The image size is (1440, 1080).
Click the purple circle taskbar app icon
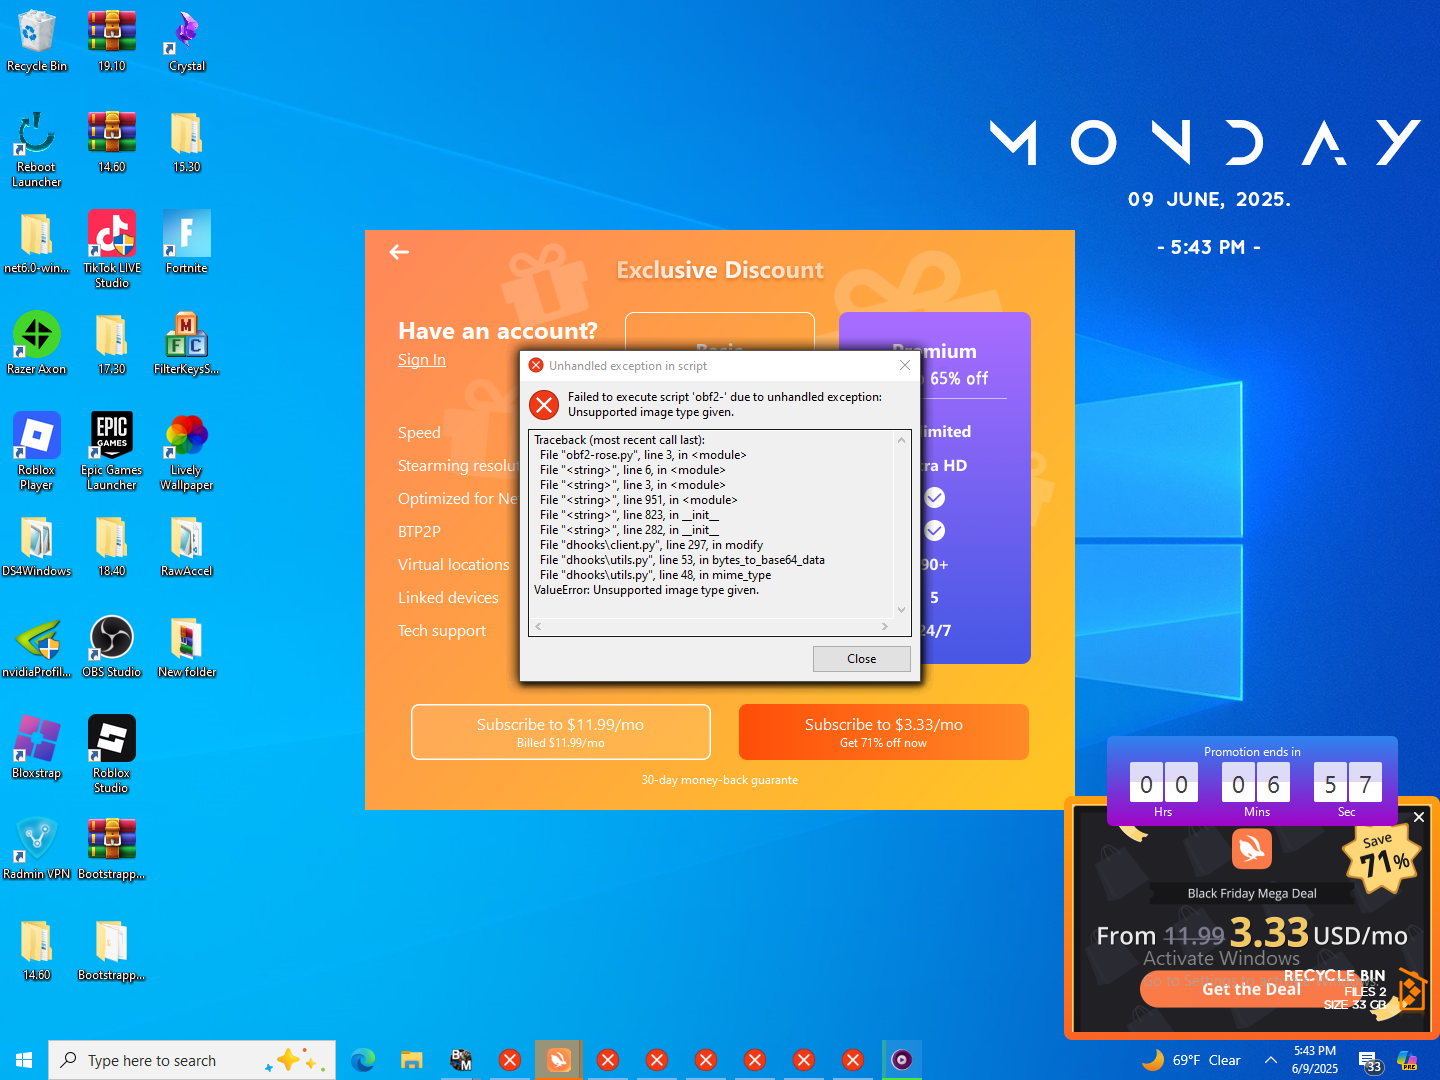902,1060
